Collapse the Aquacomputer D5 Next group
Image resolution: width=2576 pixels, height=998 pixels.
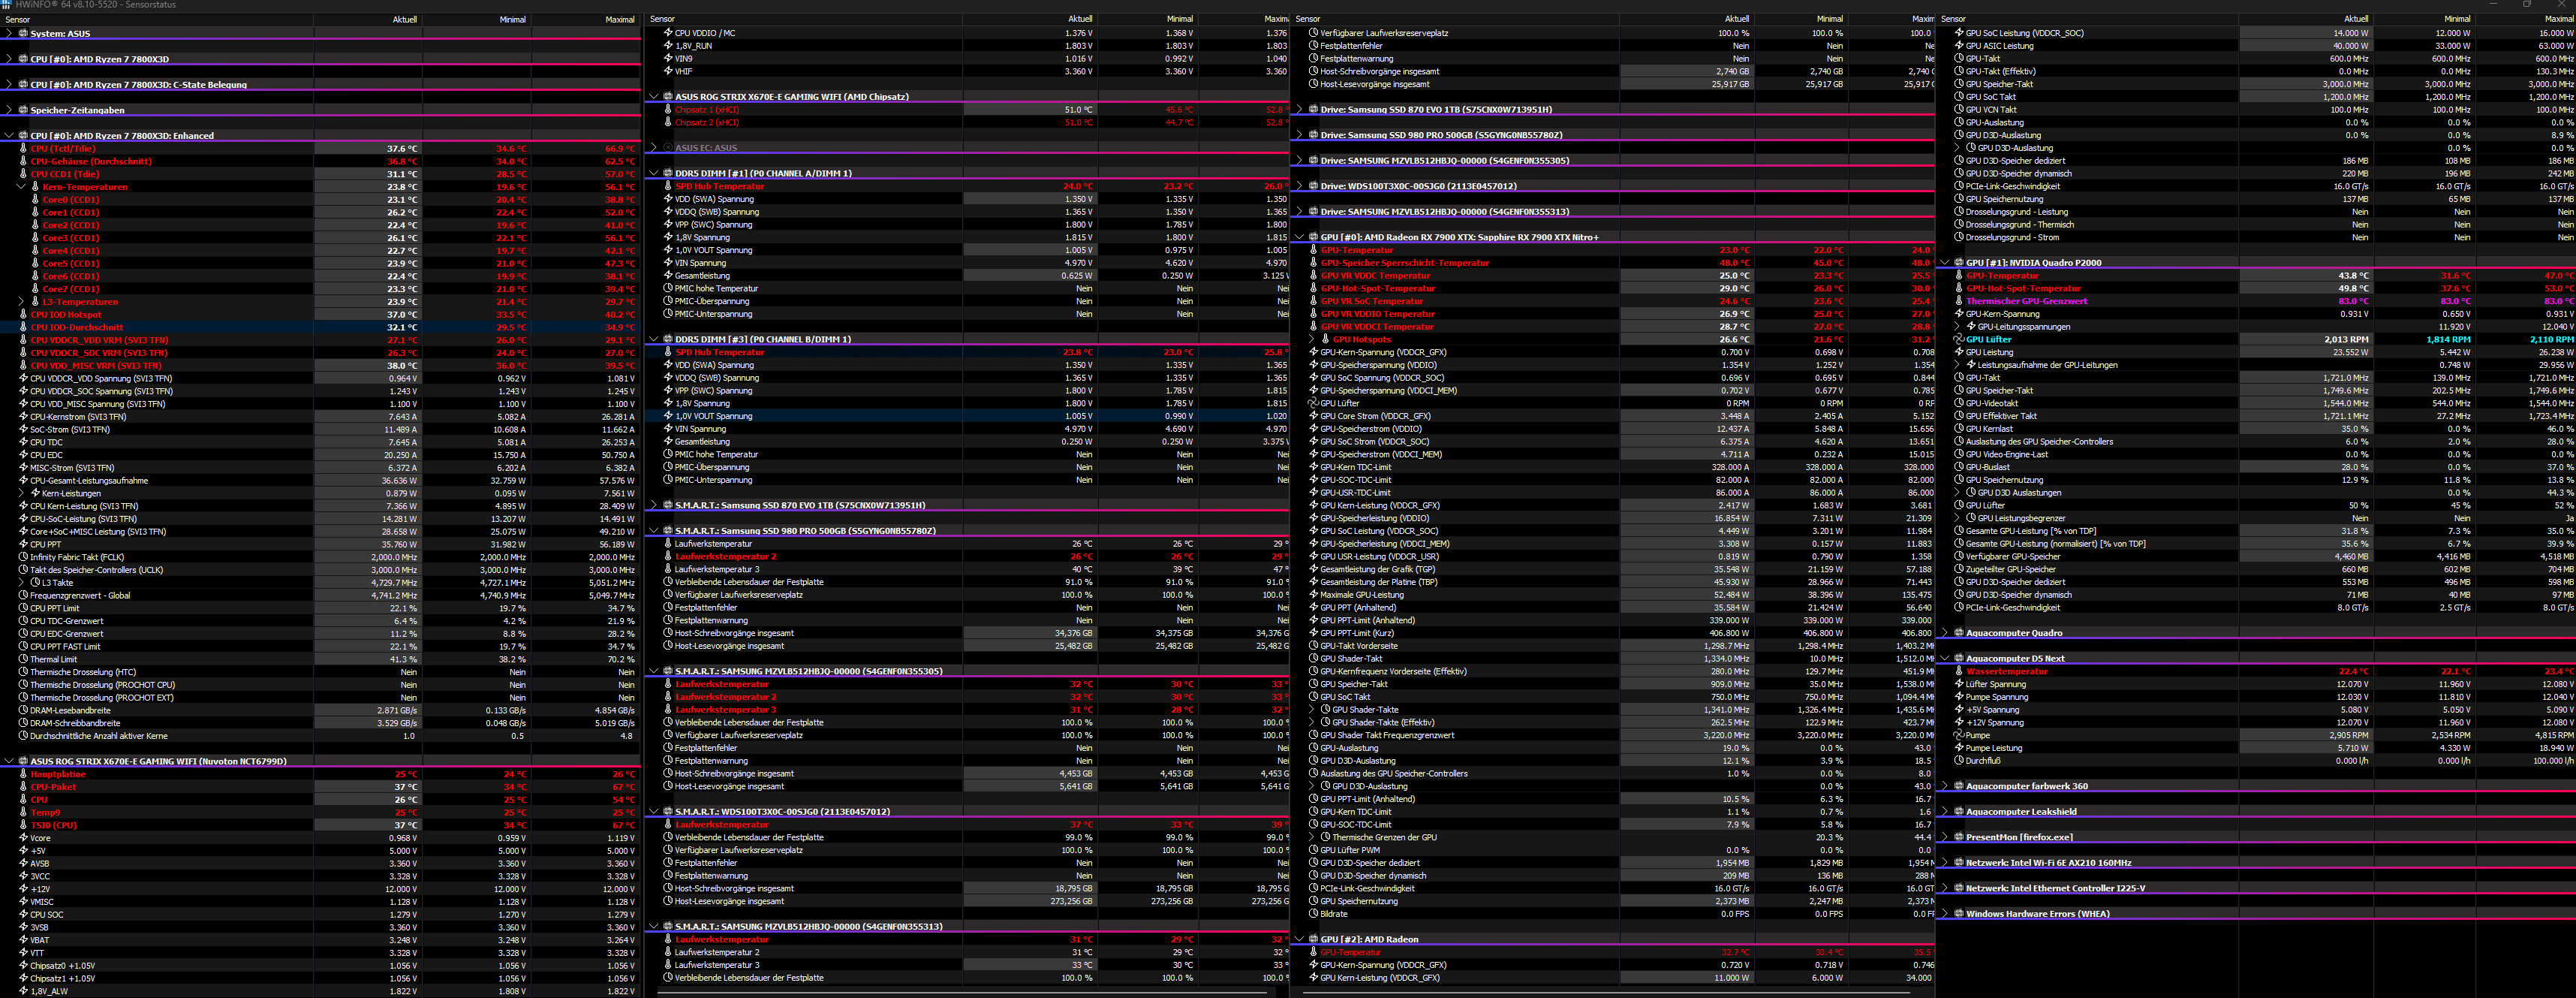(x=1945, y=659)
